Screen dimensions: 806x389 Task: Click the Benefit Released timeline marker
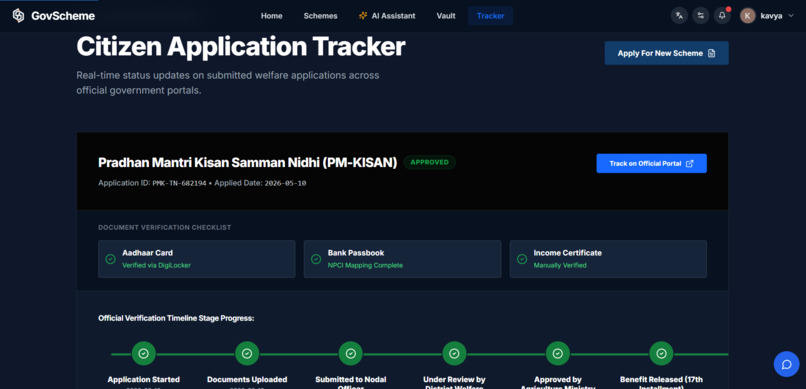[x=662, y=354]
